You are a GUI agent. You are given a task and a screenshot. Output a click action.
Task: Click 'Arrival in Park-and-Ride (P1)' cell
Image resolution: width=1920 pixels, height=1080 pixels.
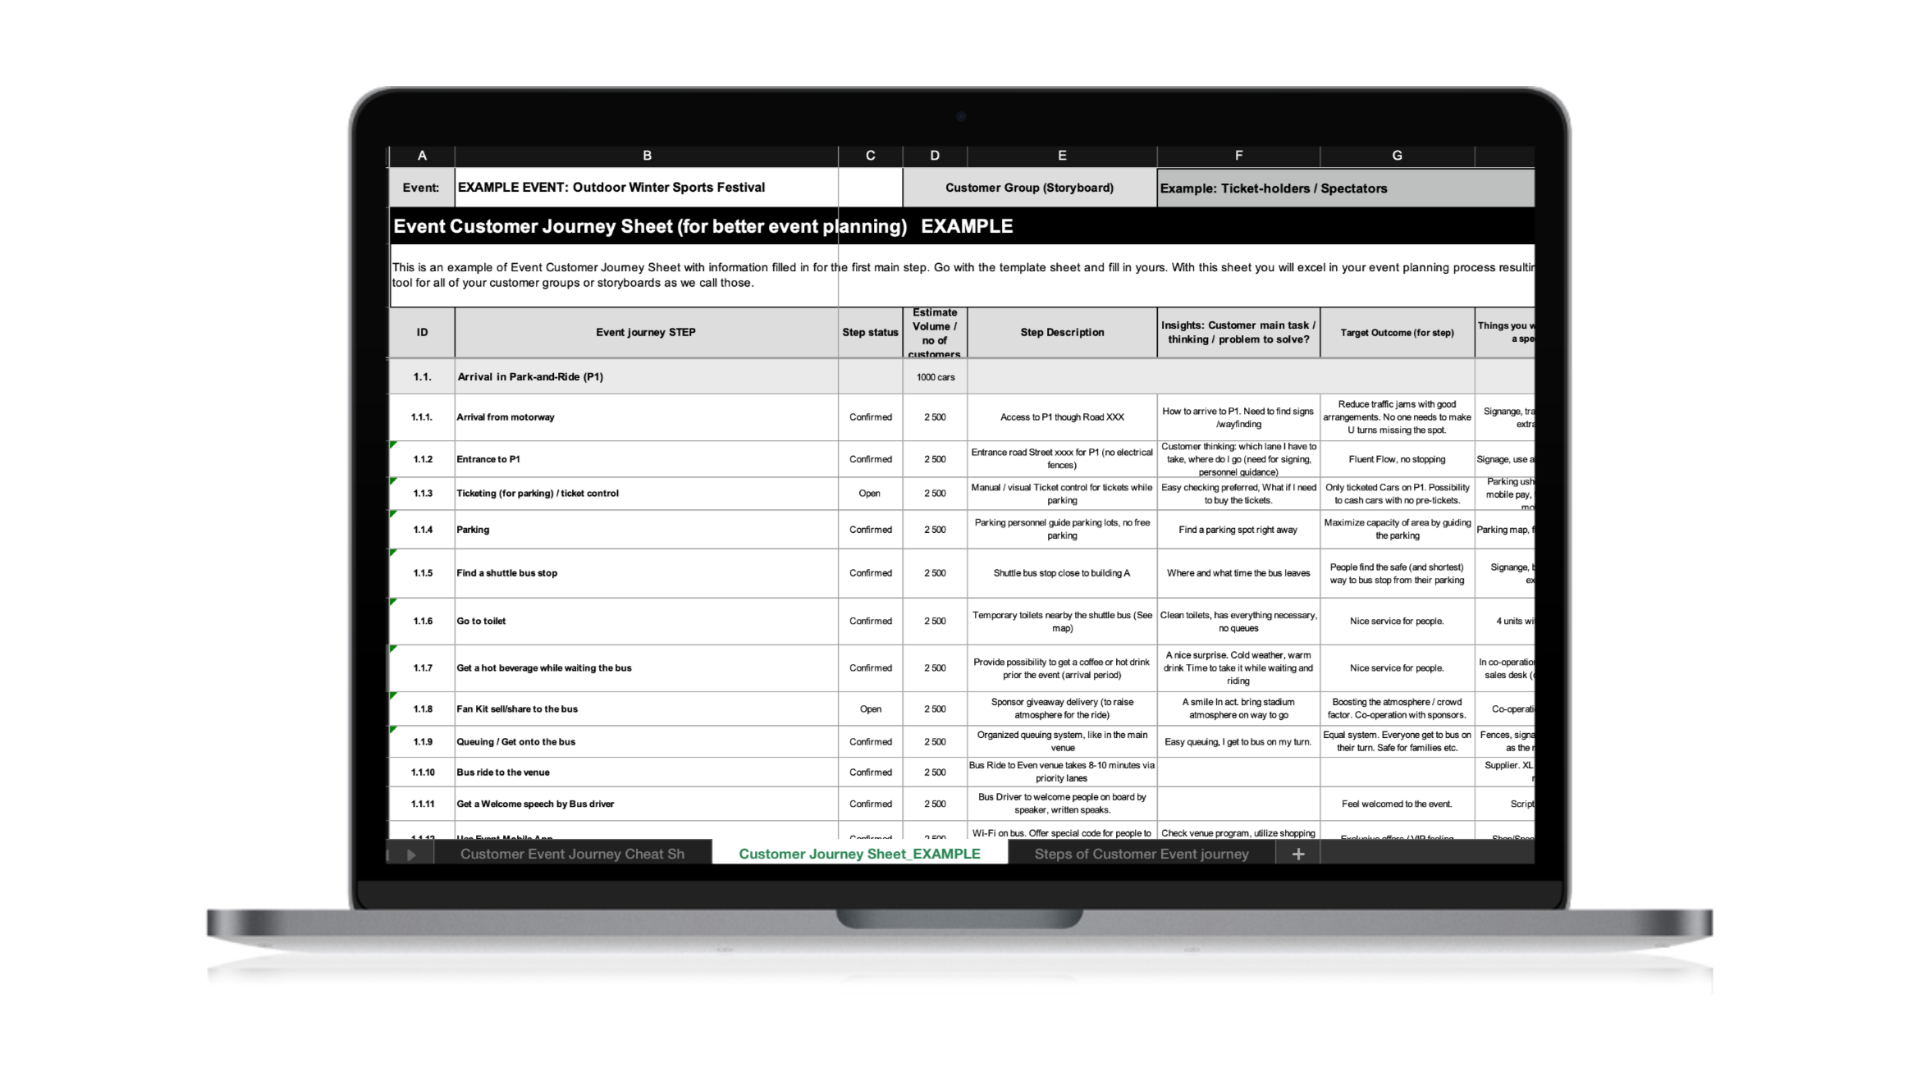[x=647, y=377]
